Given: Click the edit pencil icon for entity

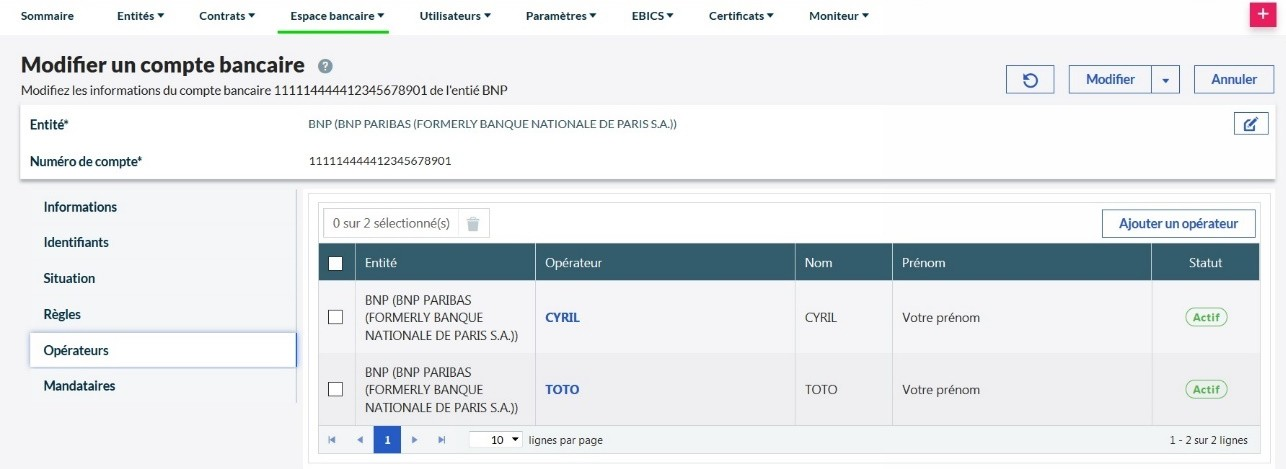Looking at the screenshot, I should pos(1250,124).
